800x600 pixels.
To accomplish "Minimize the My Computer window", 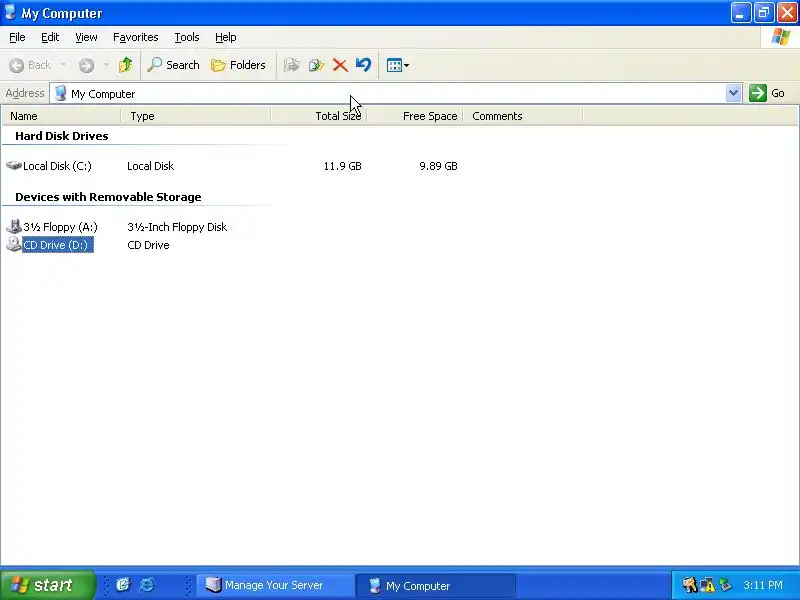I will coord(741,13).
